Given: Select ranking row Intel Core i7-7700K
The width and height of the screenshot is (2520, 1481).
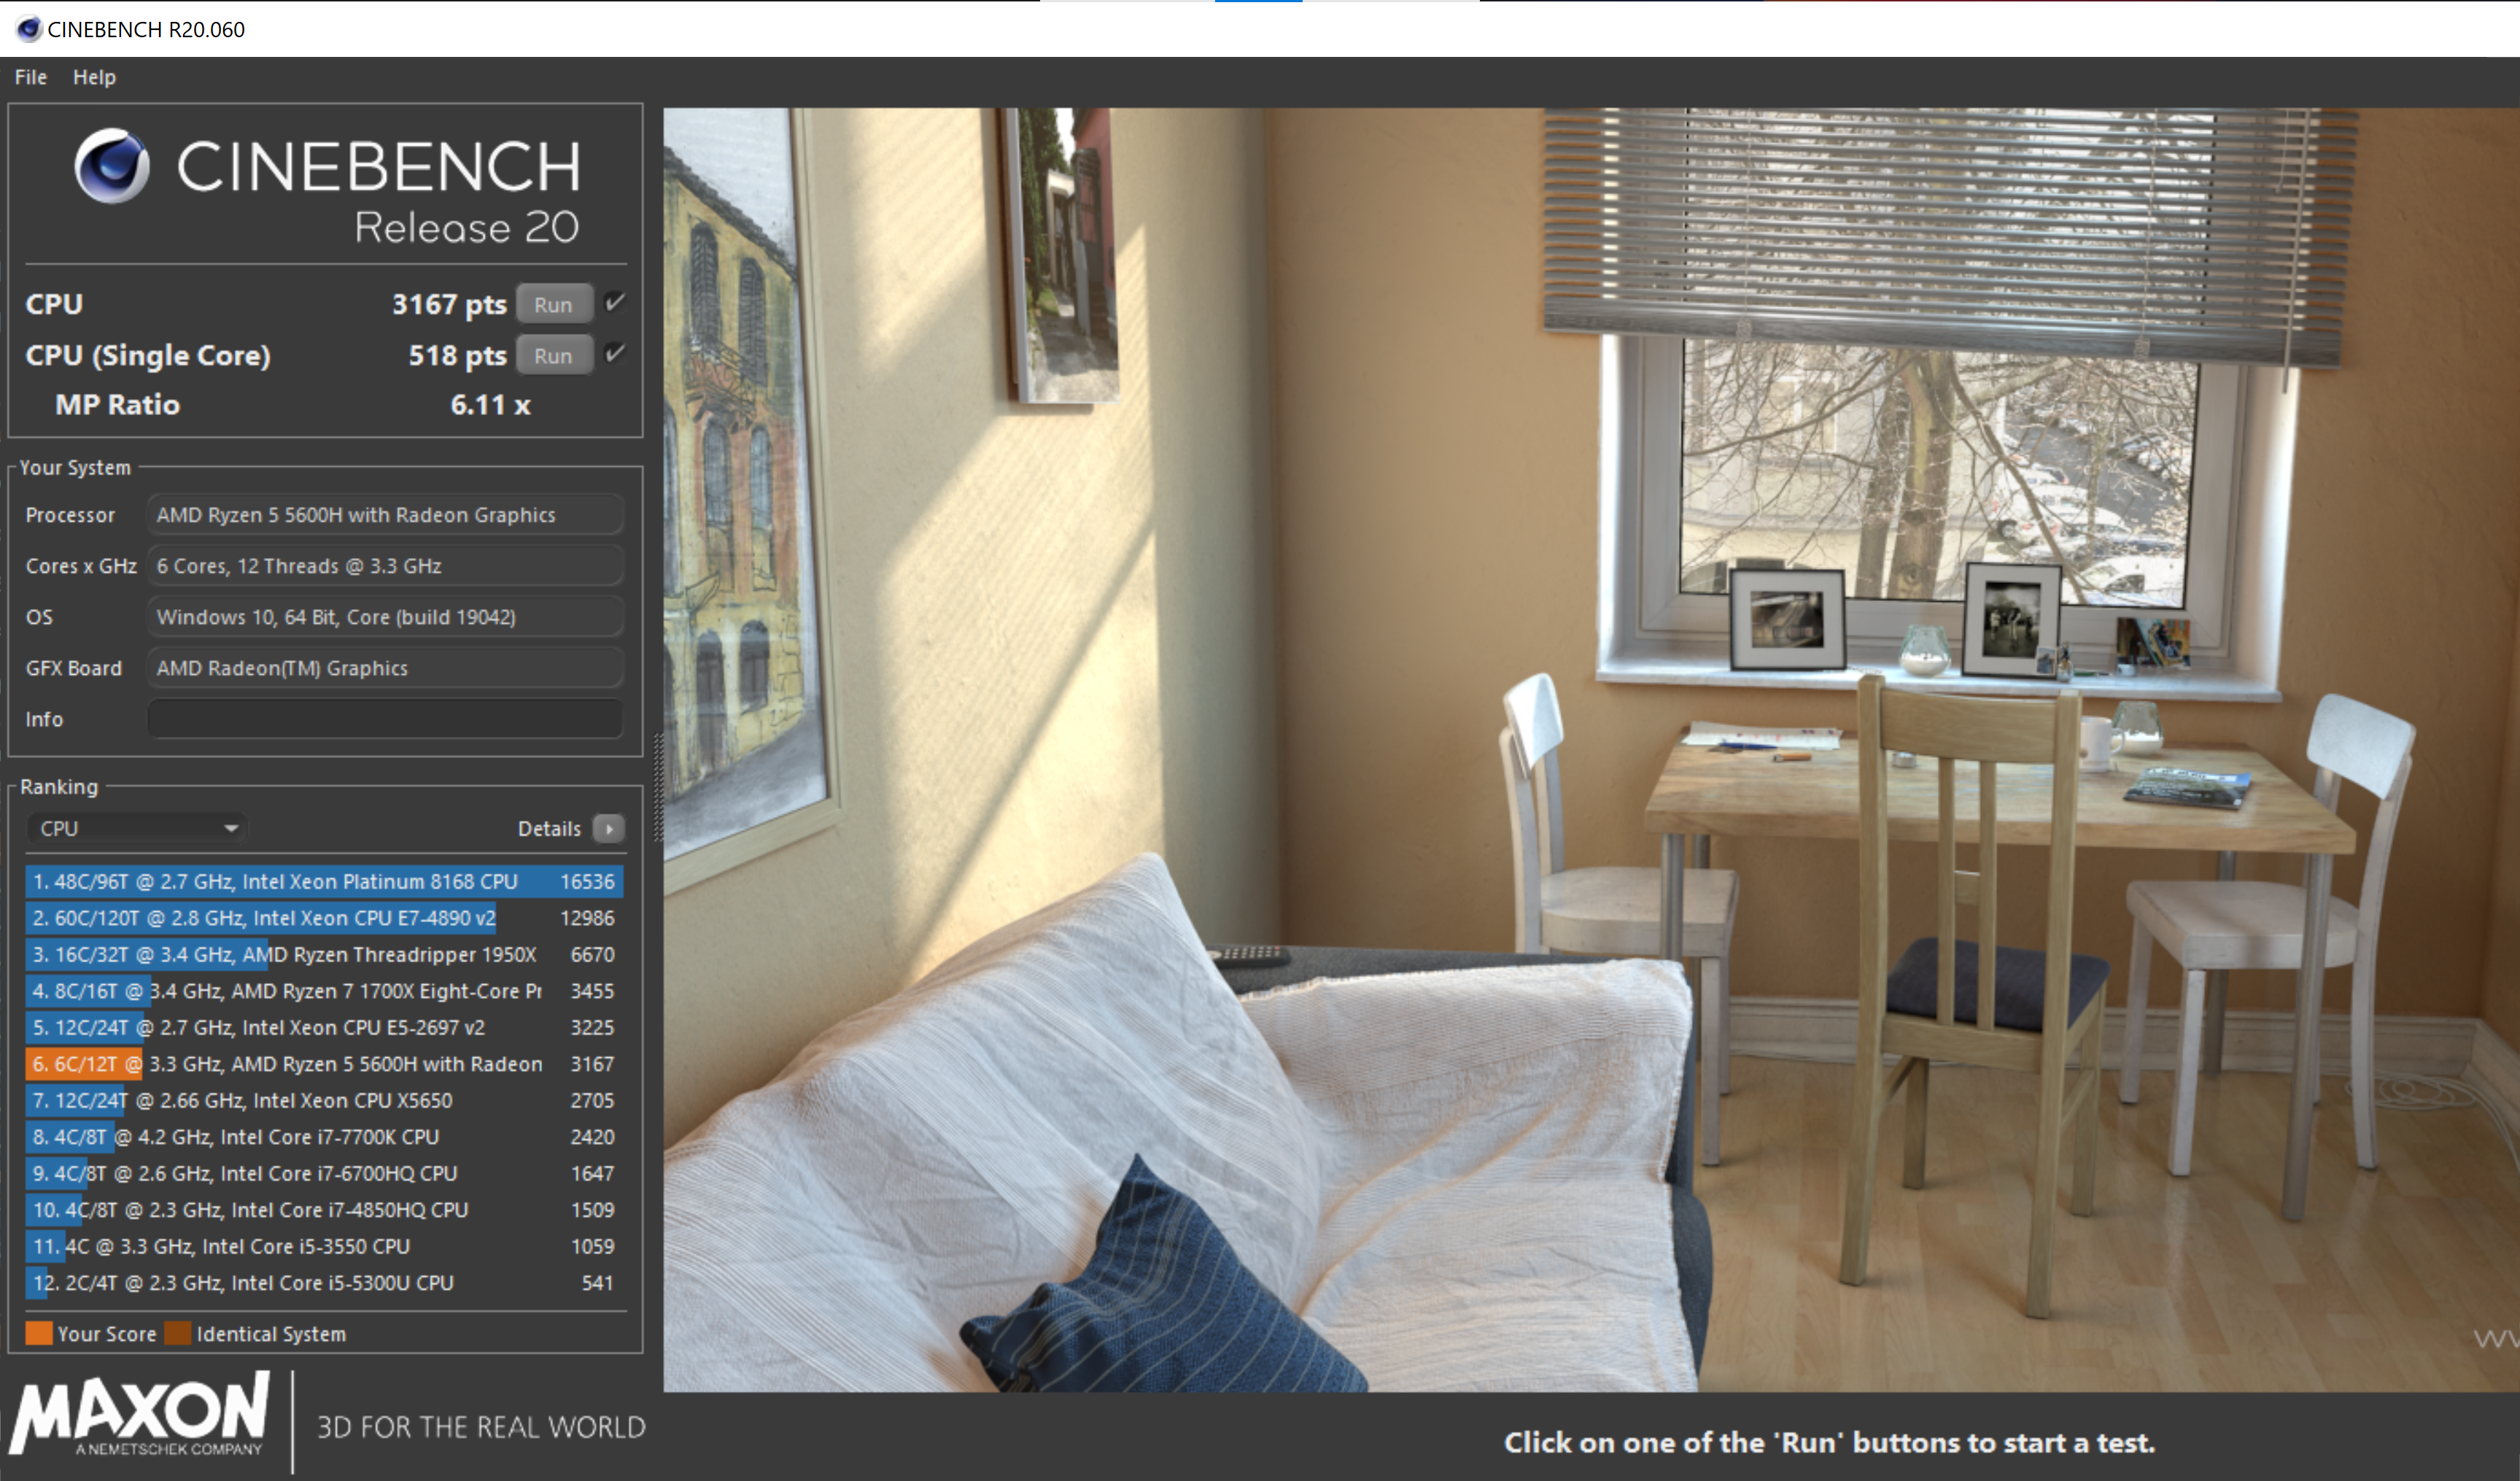Looking at the screenshot, I should coord(324,1137).
